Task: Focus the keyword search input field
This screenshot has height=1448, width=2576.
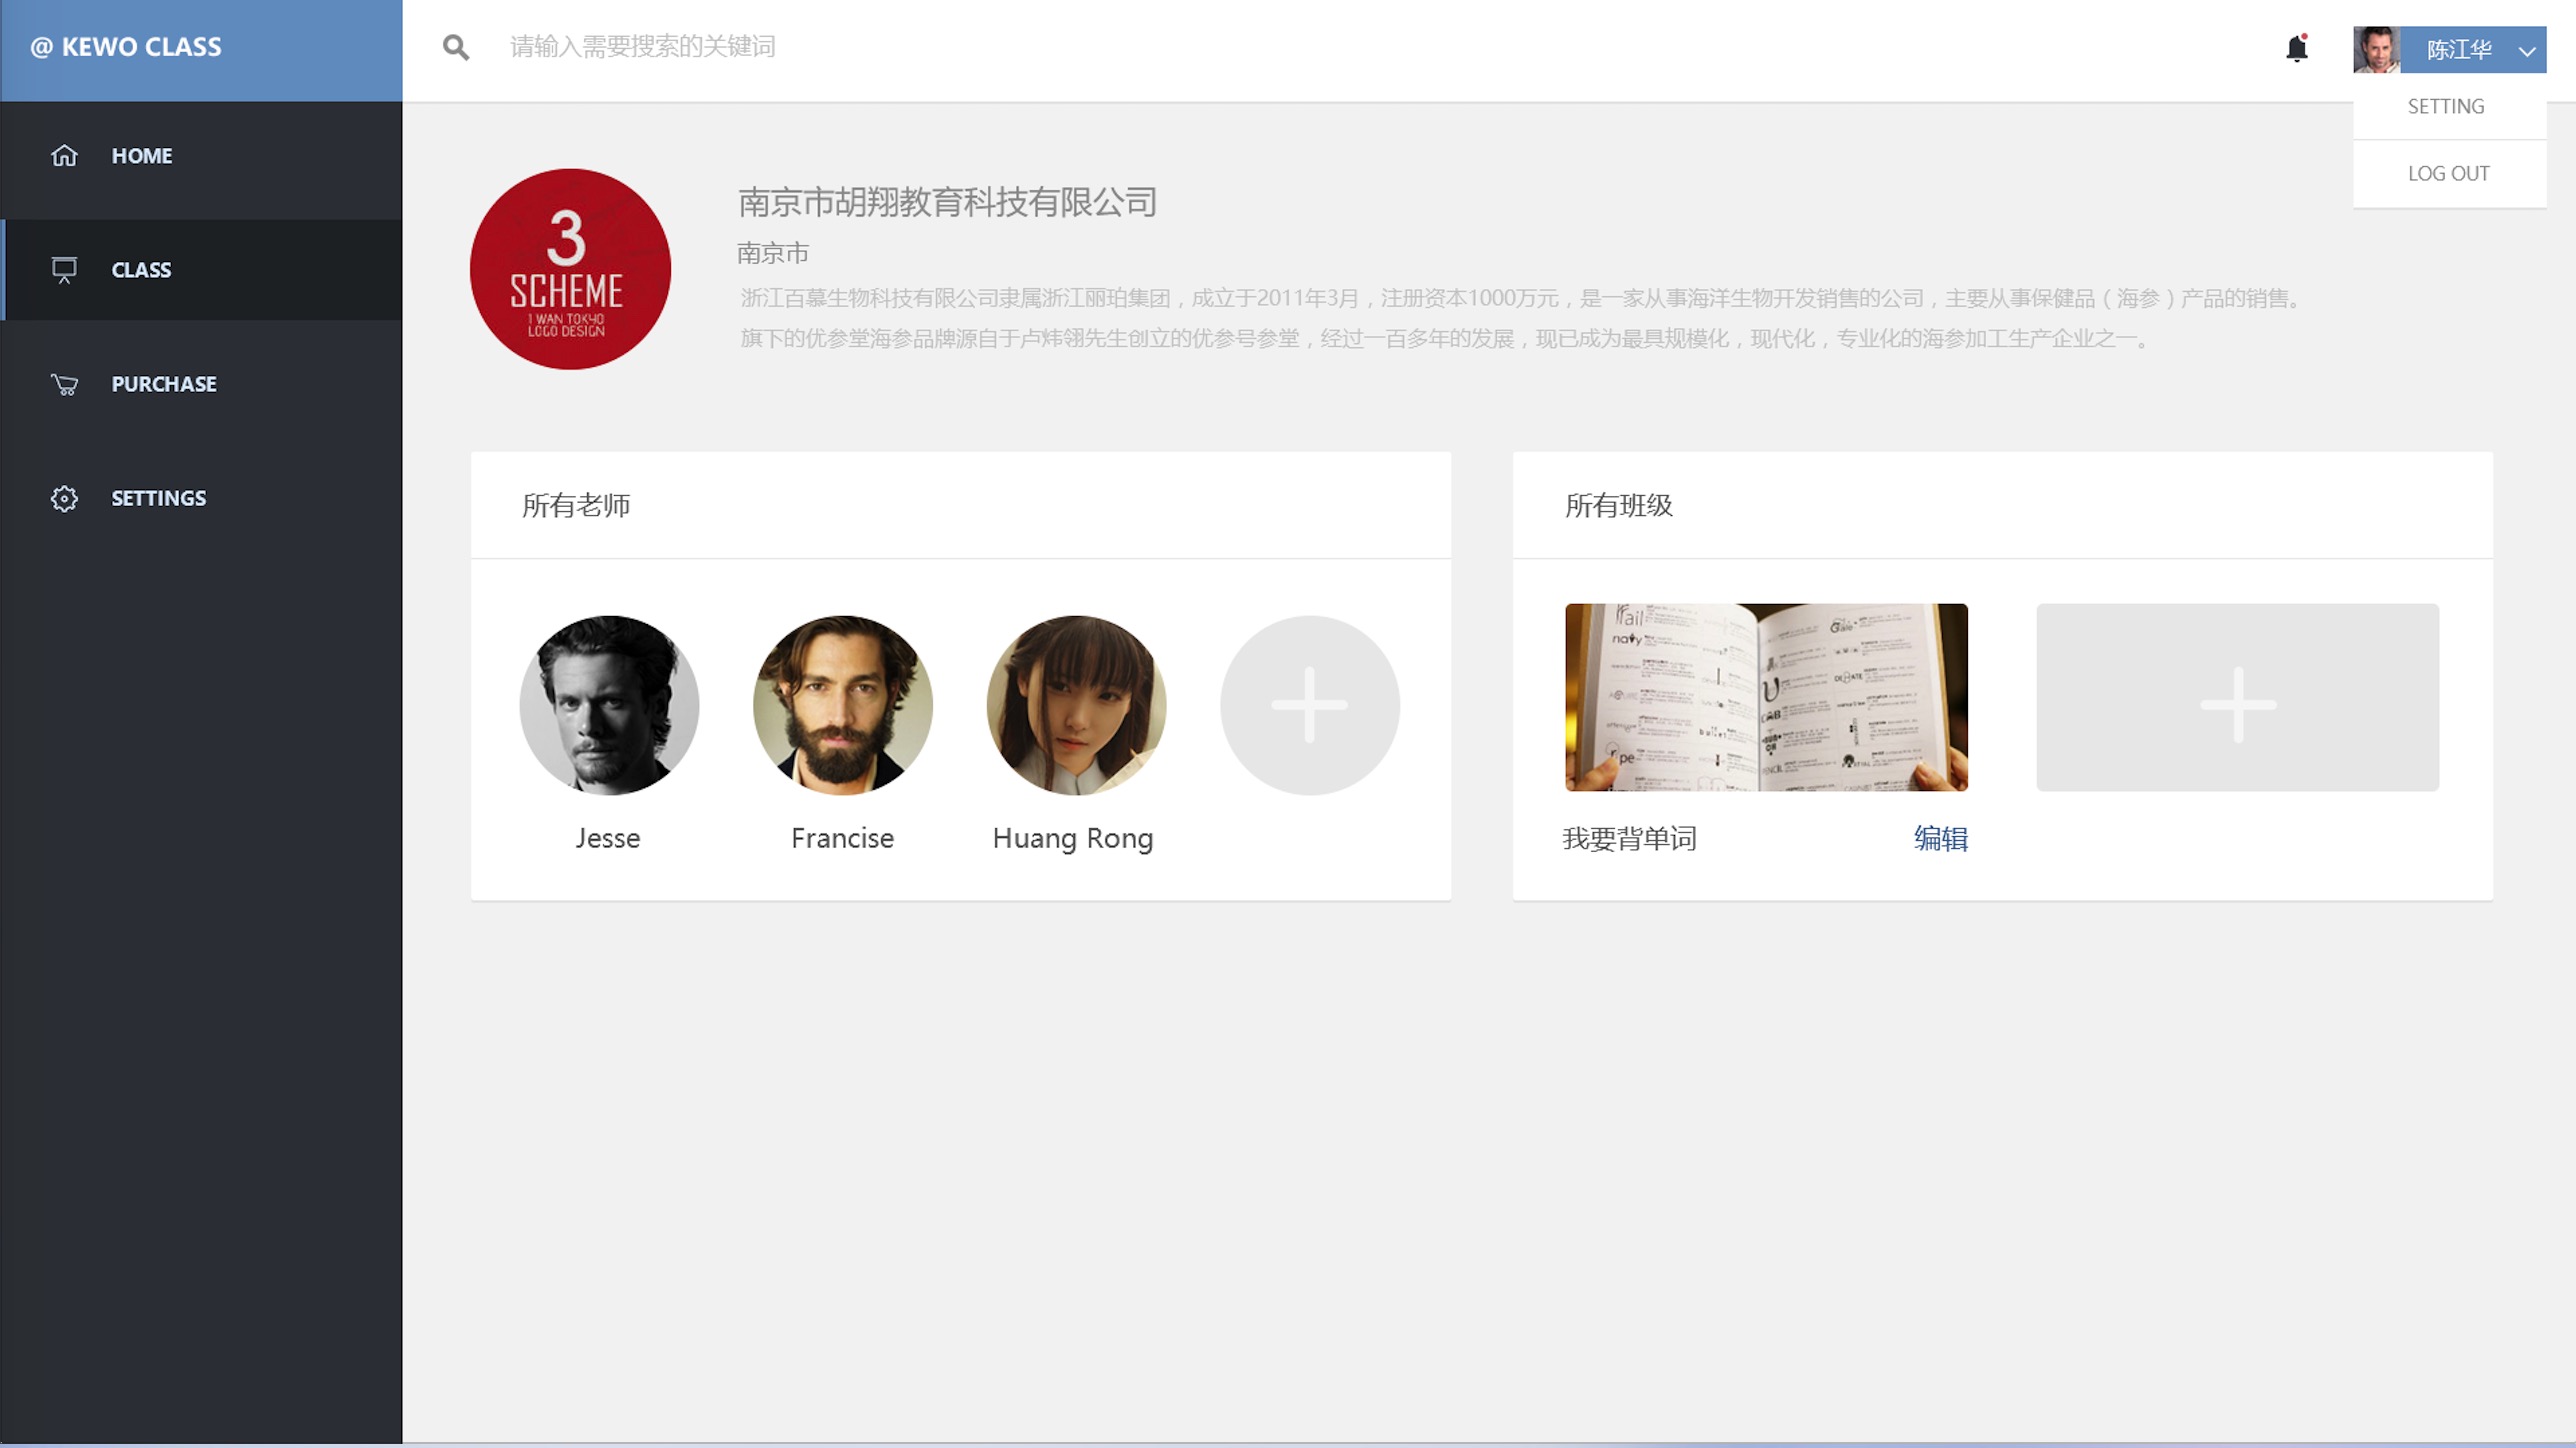Action: pyautogui.click(x=900, y=47)
